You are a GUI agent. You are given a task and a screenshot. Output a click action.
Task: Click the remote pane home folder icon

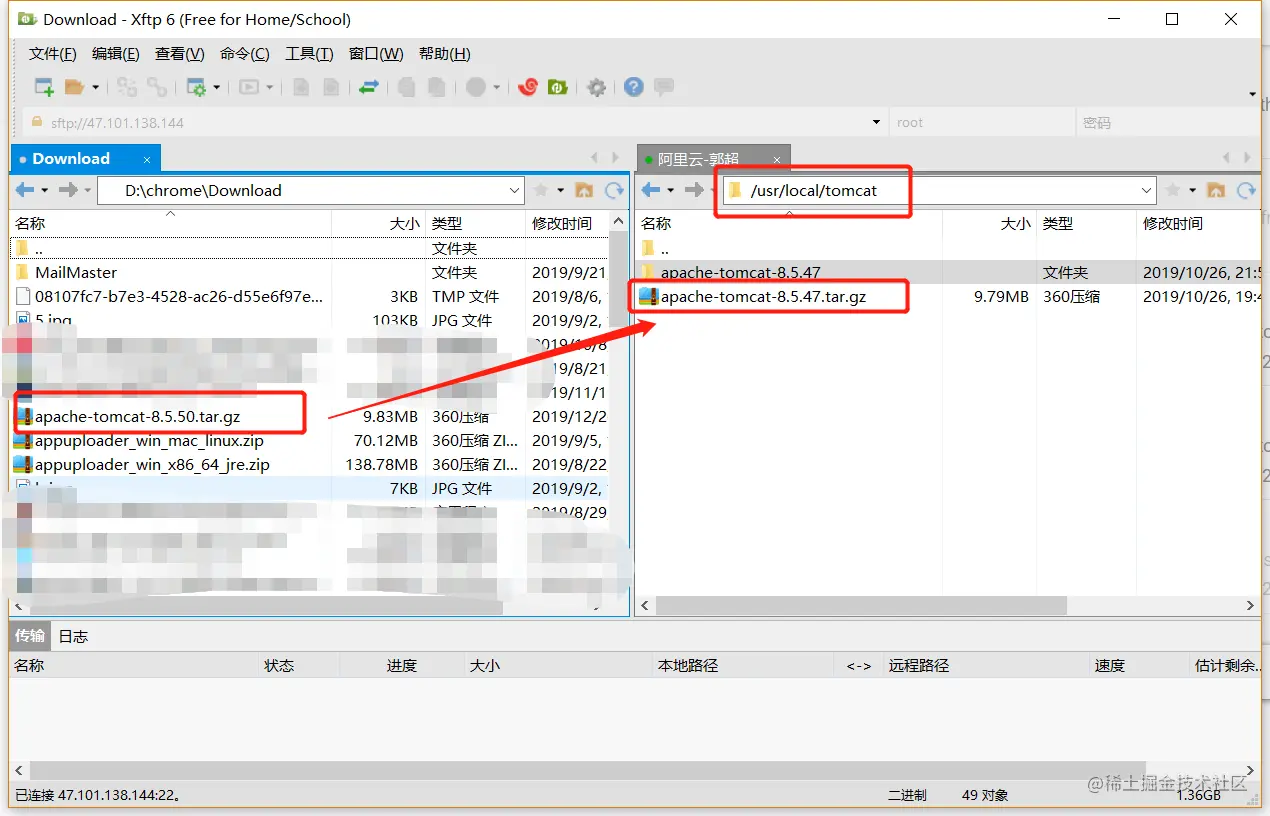(x=1216, y=190)
